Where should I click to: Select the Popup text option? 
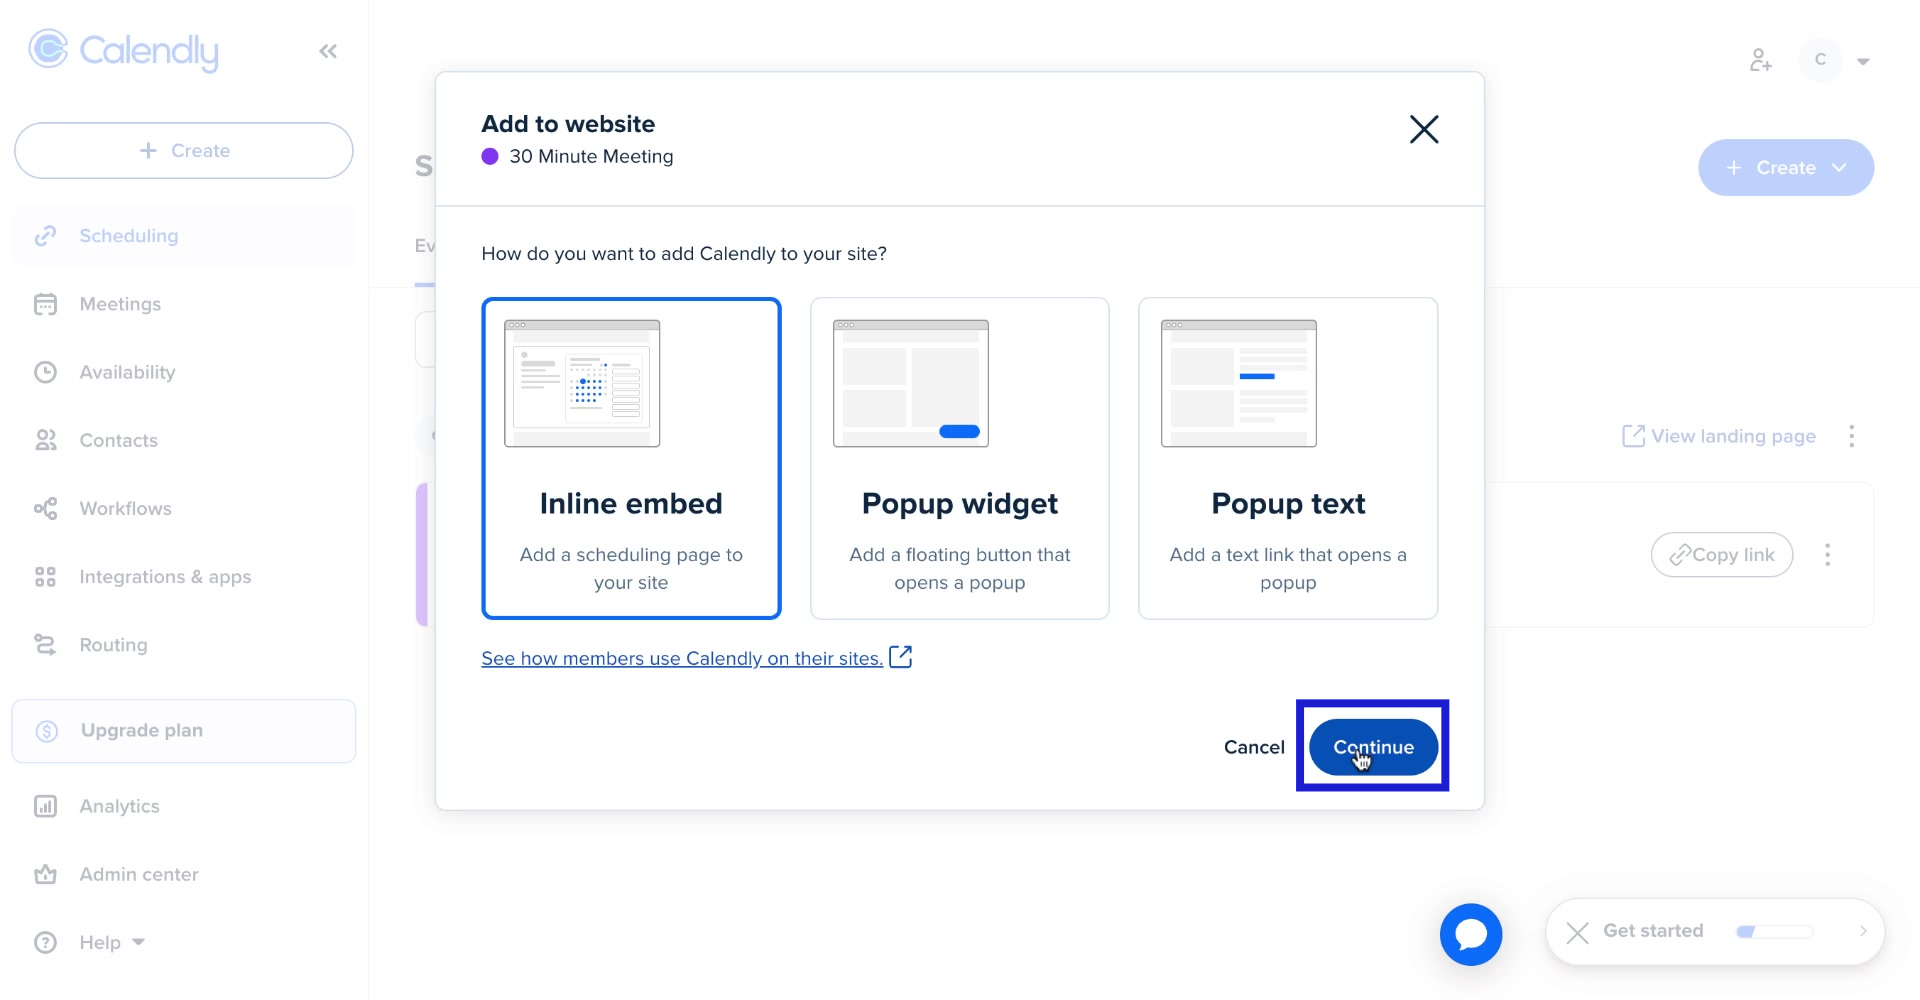(1288, 458)
